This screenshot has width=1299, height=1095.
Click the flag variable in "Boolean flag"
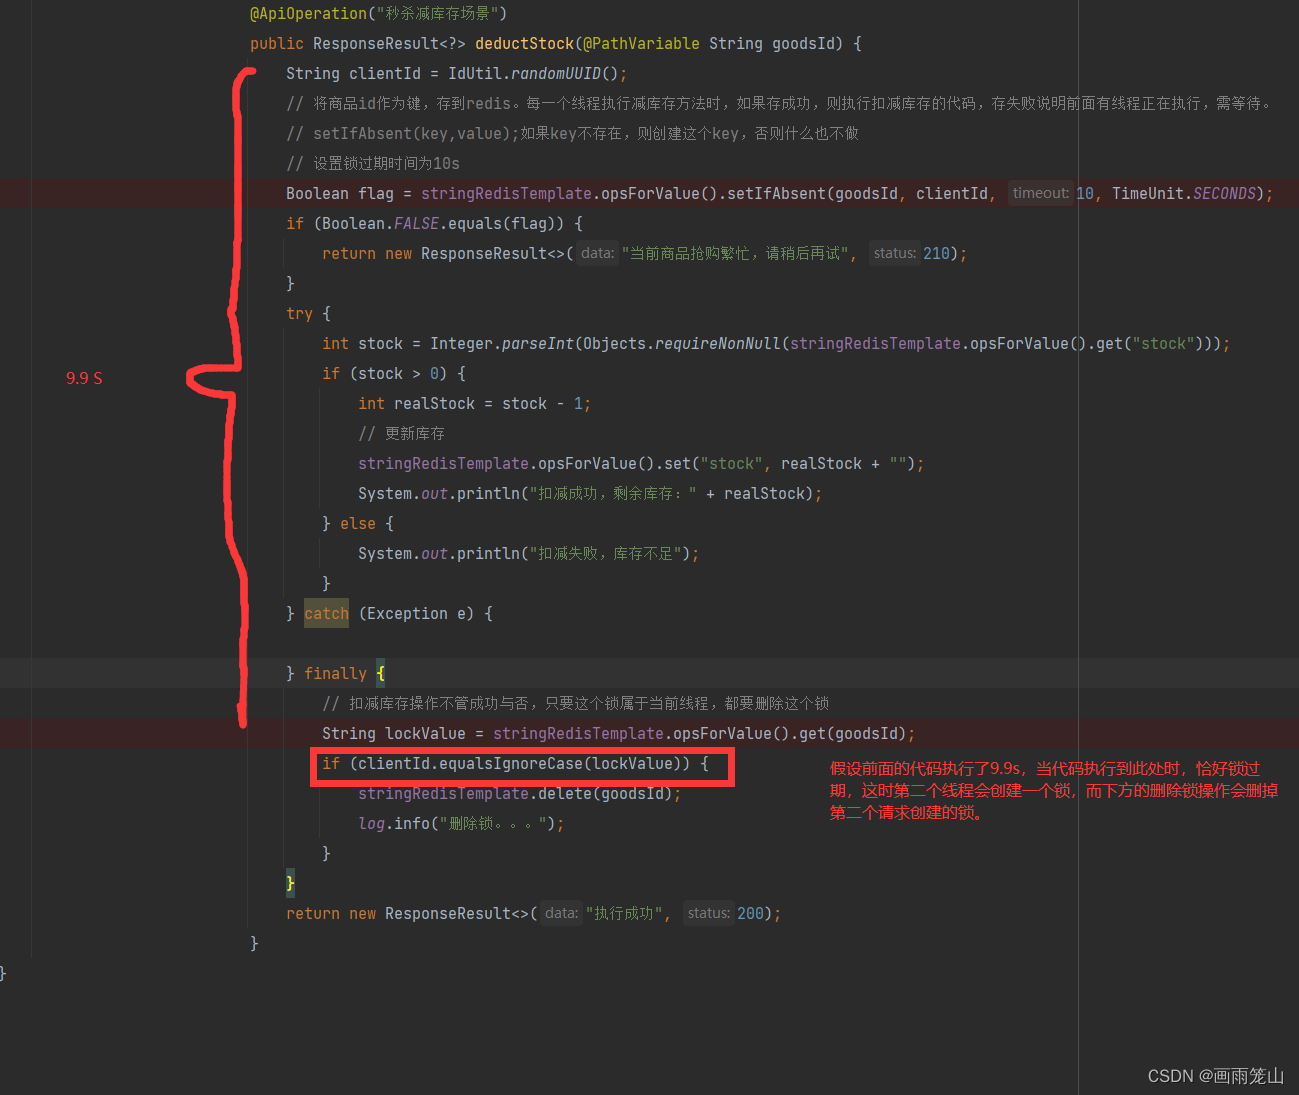click(376, 193)
